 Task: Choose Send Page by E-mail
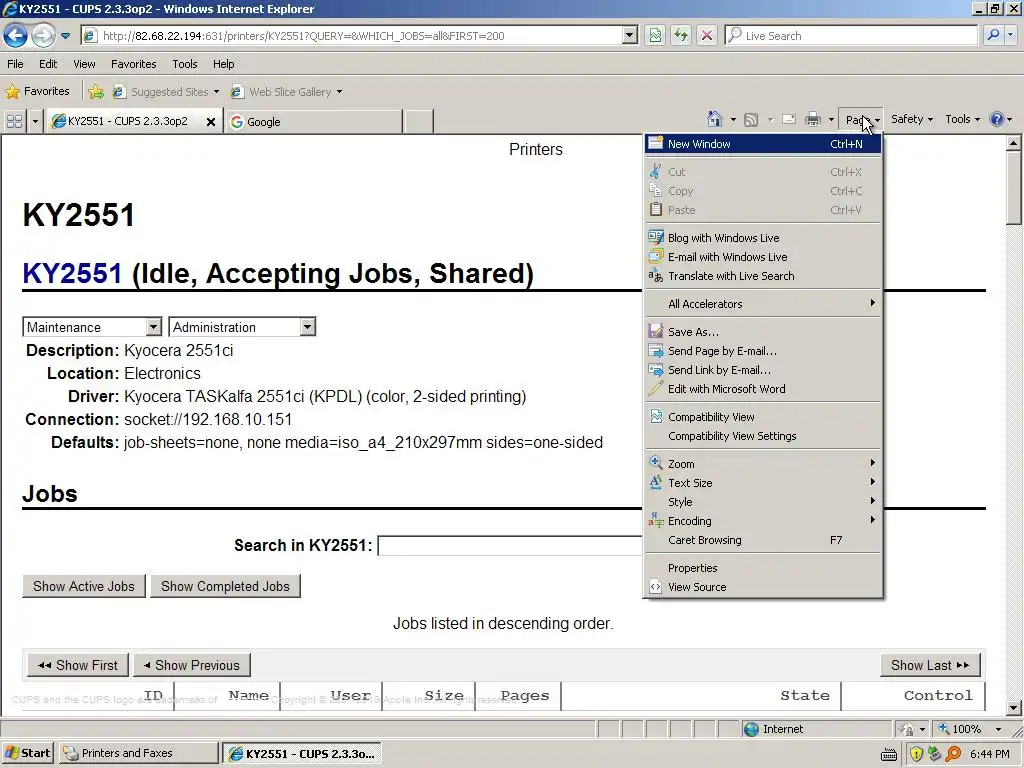coord(763,351)
